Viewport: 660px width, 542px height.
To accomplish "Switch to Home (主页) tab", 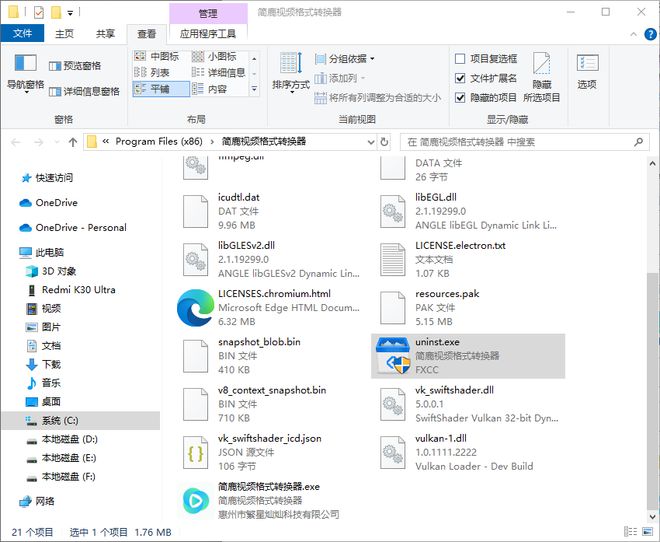I will point(64,34).
